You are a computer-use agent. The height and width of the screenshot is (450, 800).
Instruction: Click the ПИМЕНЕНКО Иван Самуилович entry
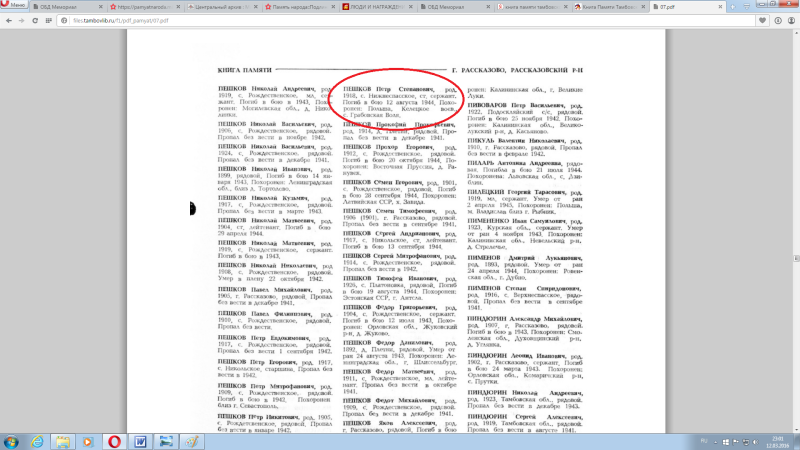(x=525, y=234)
